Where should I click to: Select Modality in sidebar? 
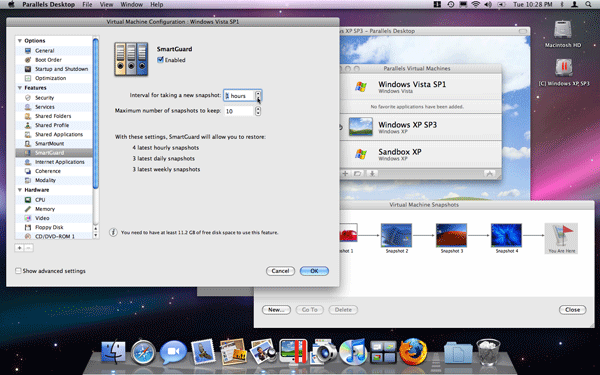[54, 180]
